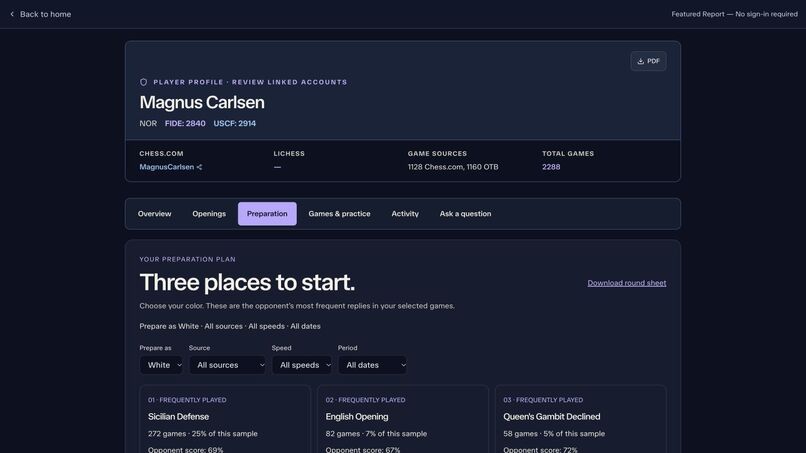Click the NOR country code
The width and height of the screenshot is (806, 453).
[148, 123]
